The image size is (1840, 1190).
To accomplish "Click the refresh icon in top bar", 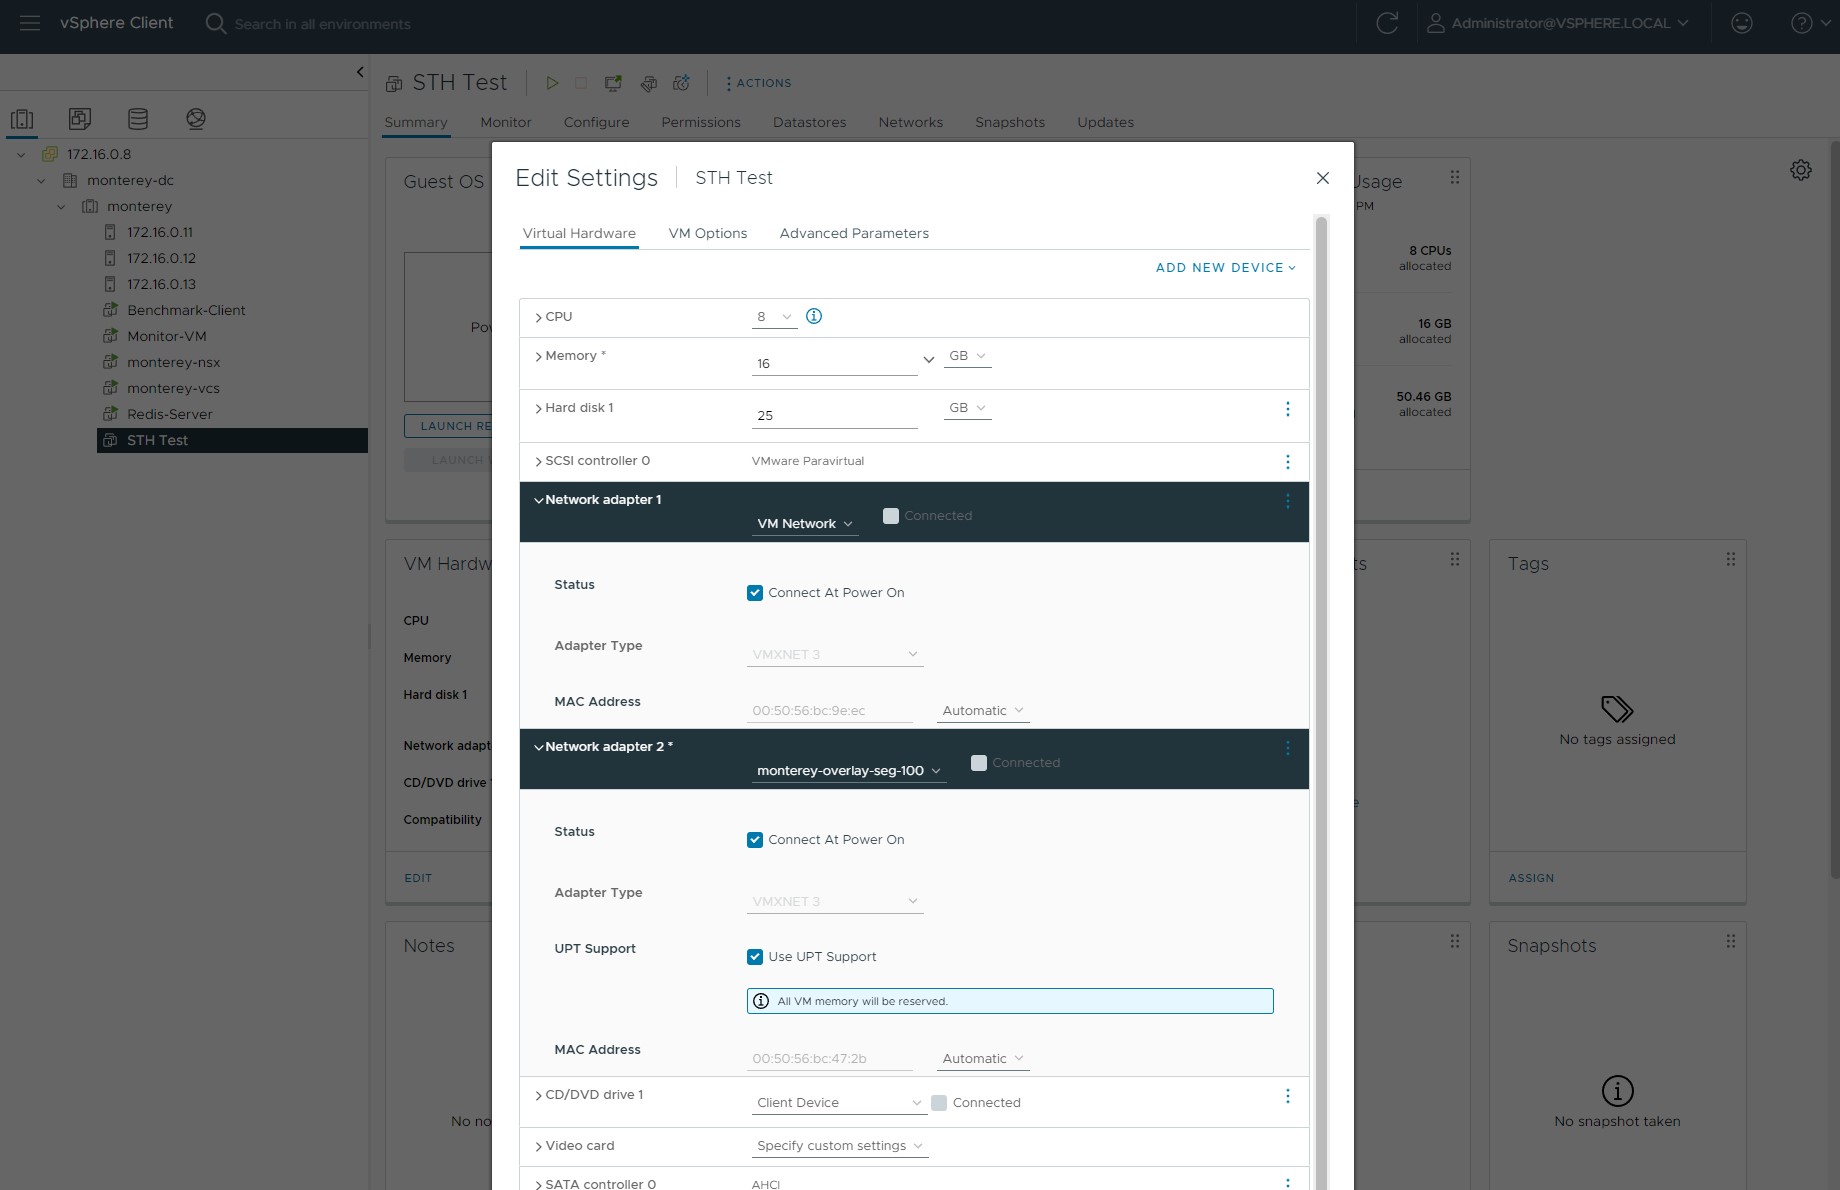I will pos(1387,23).
